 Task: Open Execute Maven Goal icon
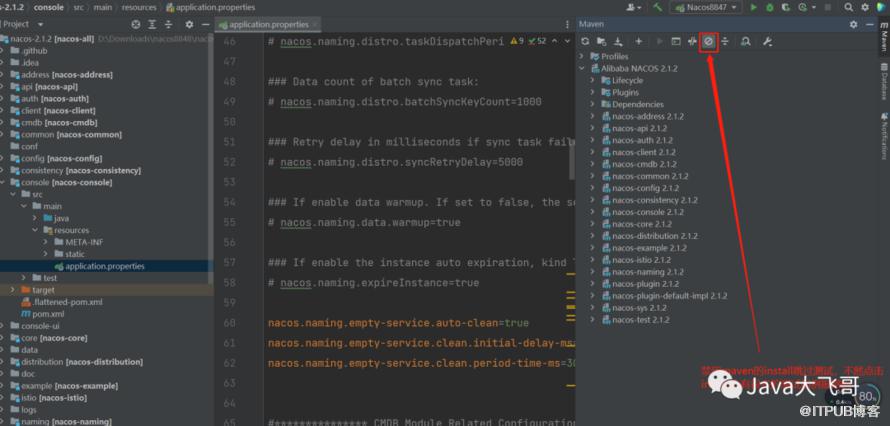pos(676,42)
